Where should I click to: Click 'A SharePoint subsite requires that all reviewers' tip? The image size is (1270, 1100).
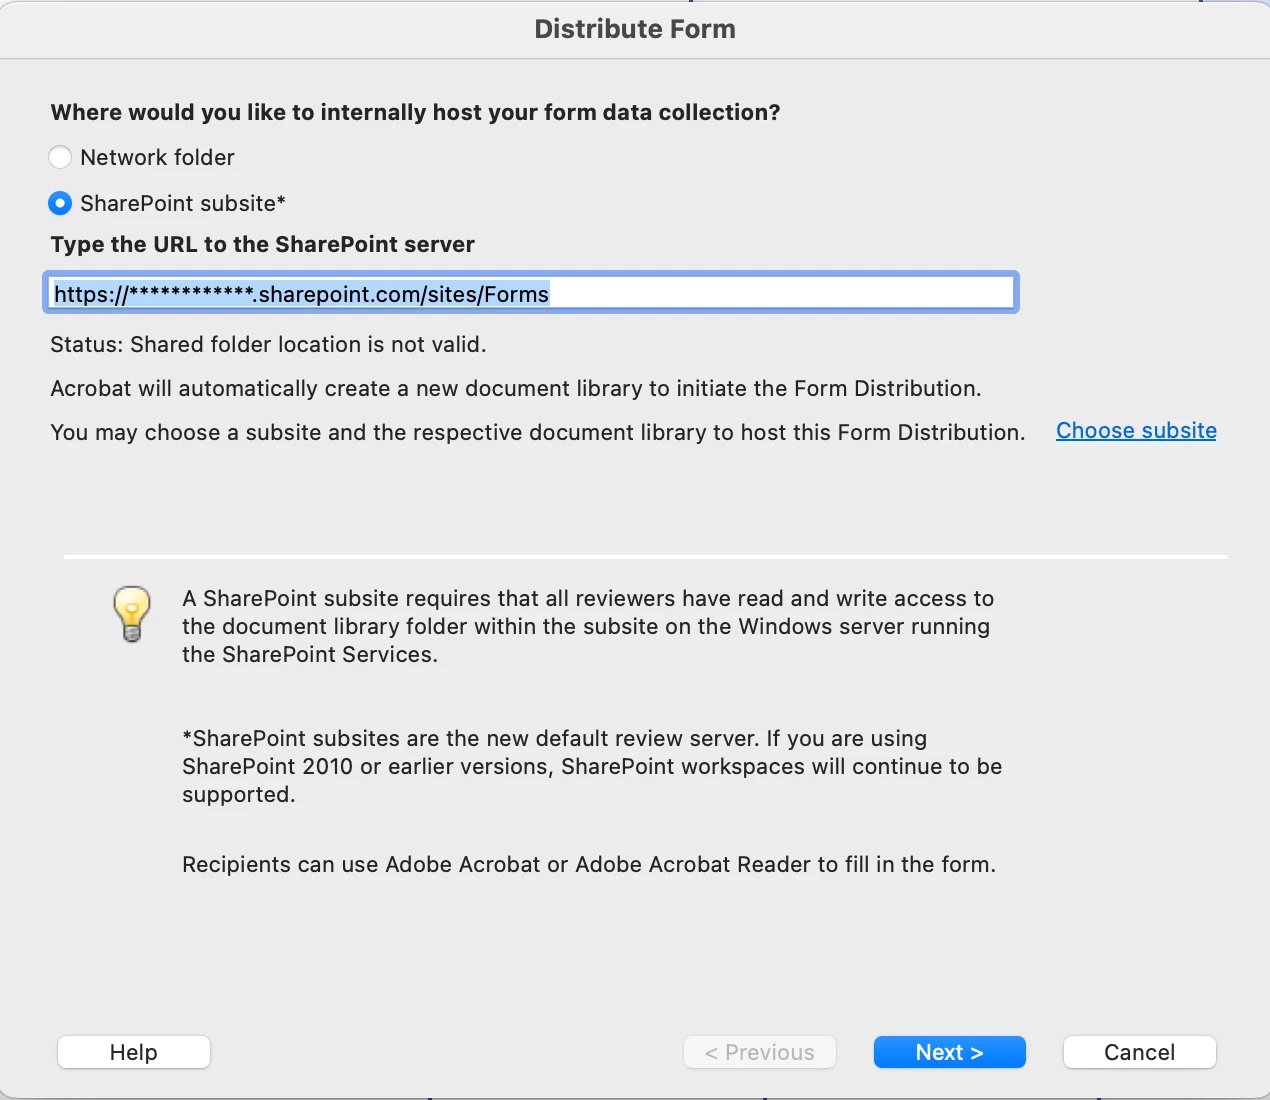click(x=588, y=627)
